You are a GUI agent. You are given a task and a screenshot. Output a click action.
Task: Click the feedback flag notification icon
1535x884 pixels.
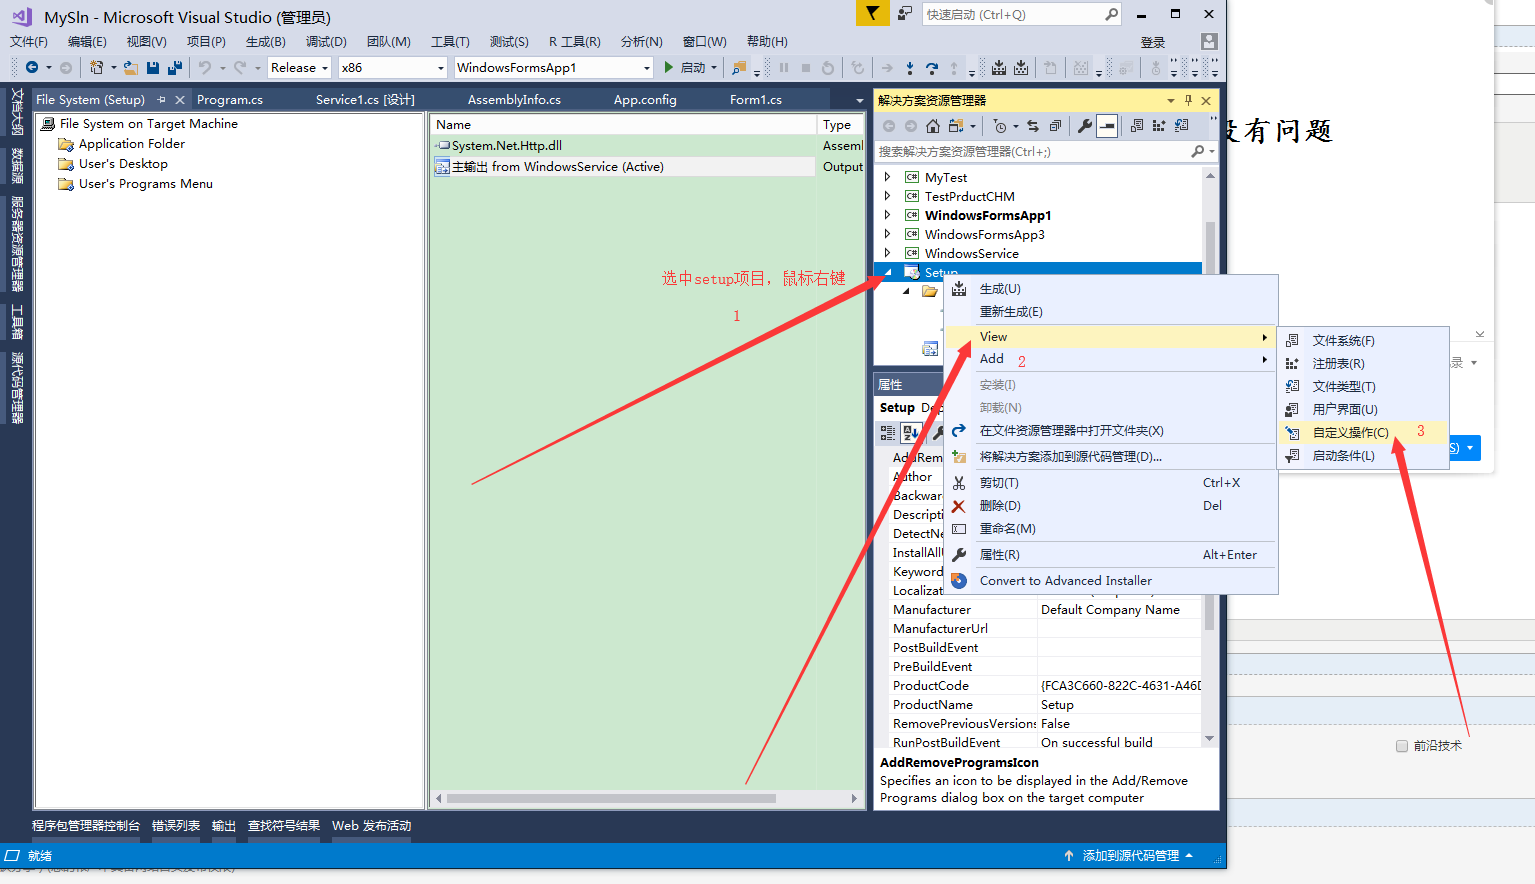click(x=872, y=13)
